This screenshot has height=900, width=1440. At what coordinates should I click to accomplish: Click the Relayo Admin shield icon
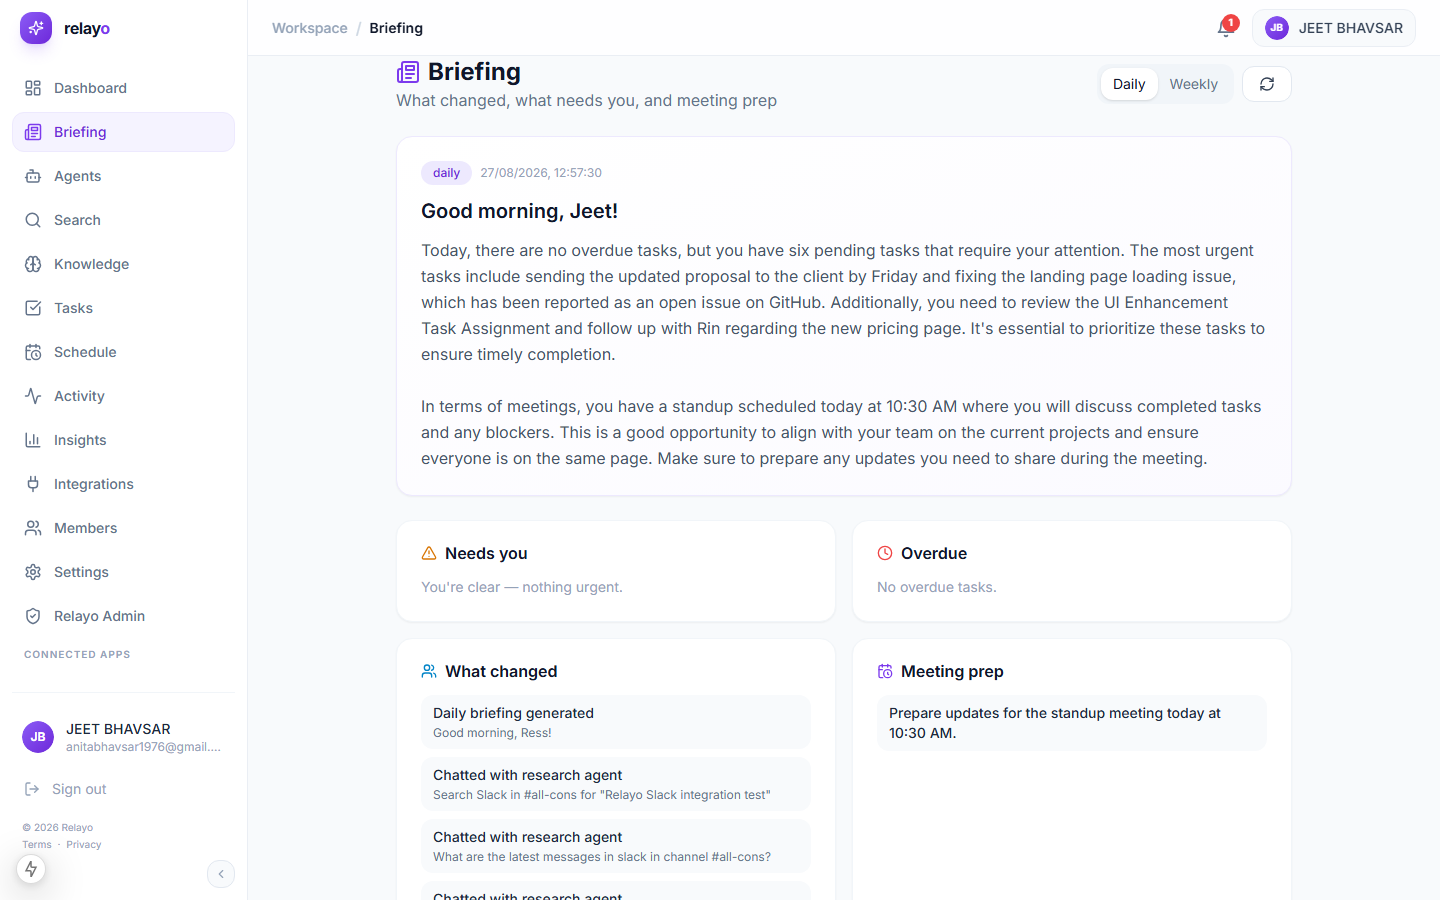pos(33,616)
